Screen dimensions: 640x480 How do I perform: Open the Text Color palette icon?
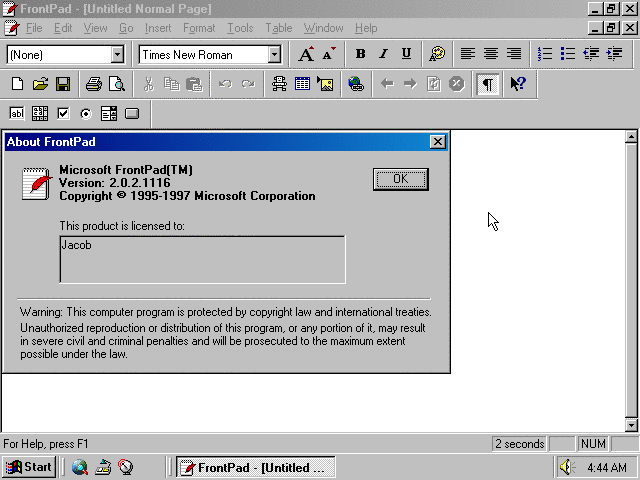[437, 54]
